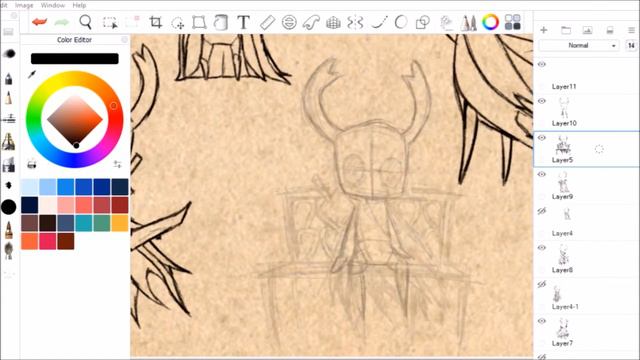Click the red Undo arrow

(x=40, y=22)
